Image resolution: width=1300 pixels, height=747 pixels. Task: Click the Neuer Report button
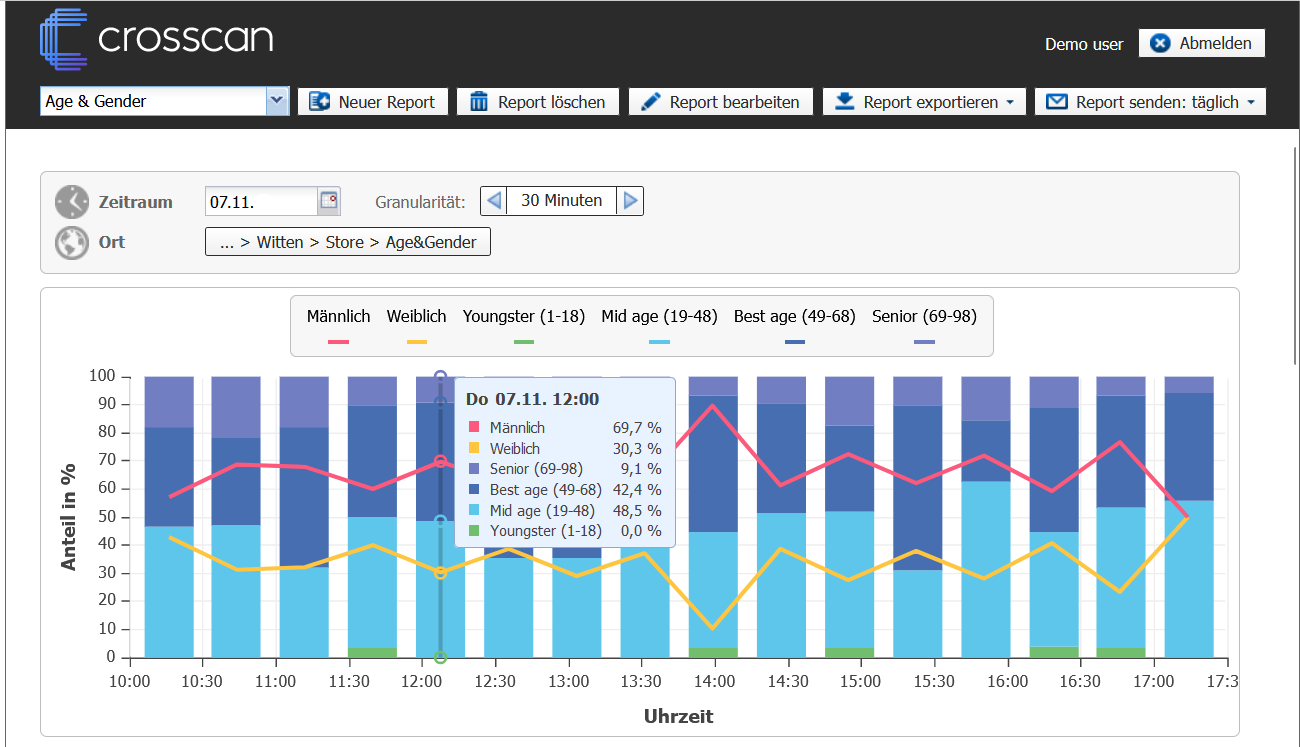[372, 102]
